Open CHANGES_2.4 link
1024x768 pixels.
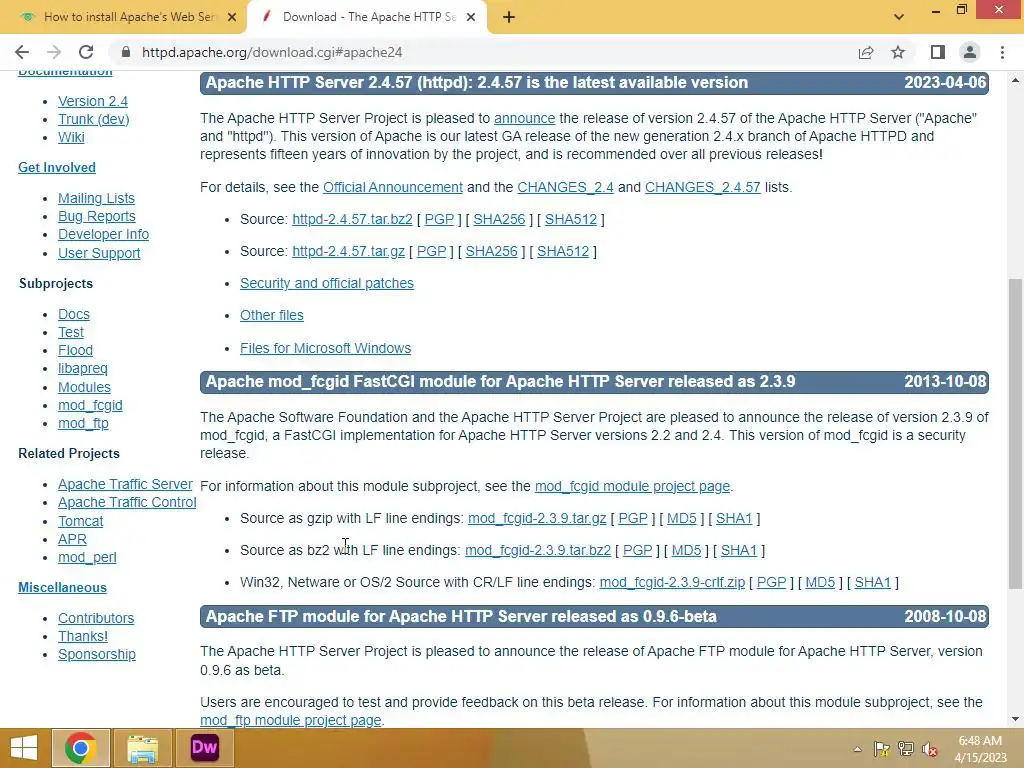[566, 187]
